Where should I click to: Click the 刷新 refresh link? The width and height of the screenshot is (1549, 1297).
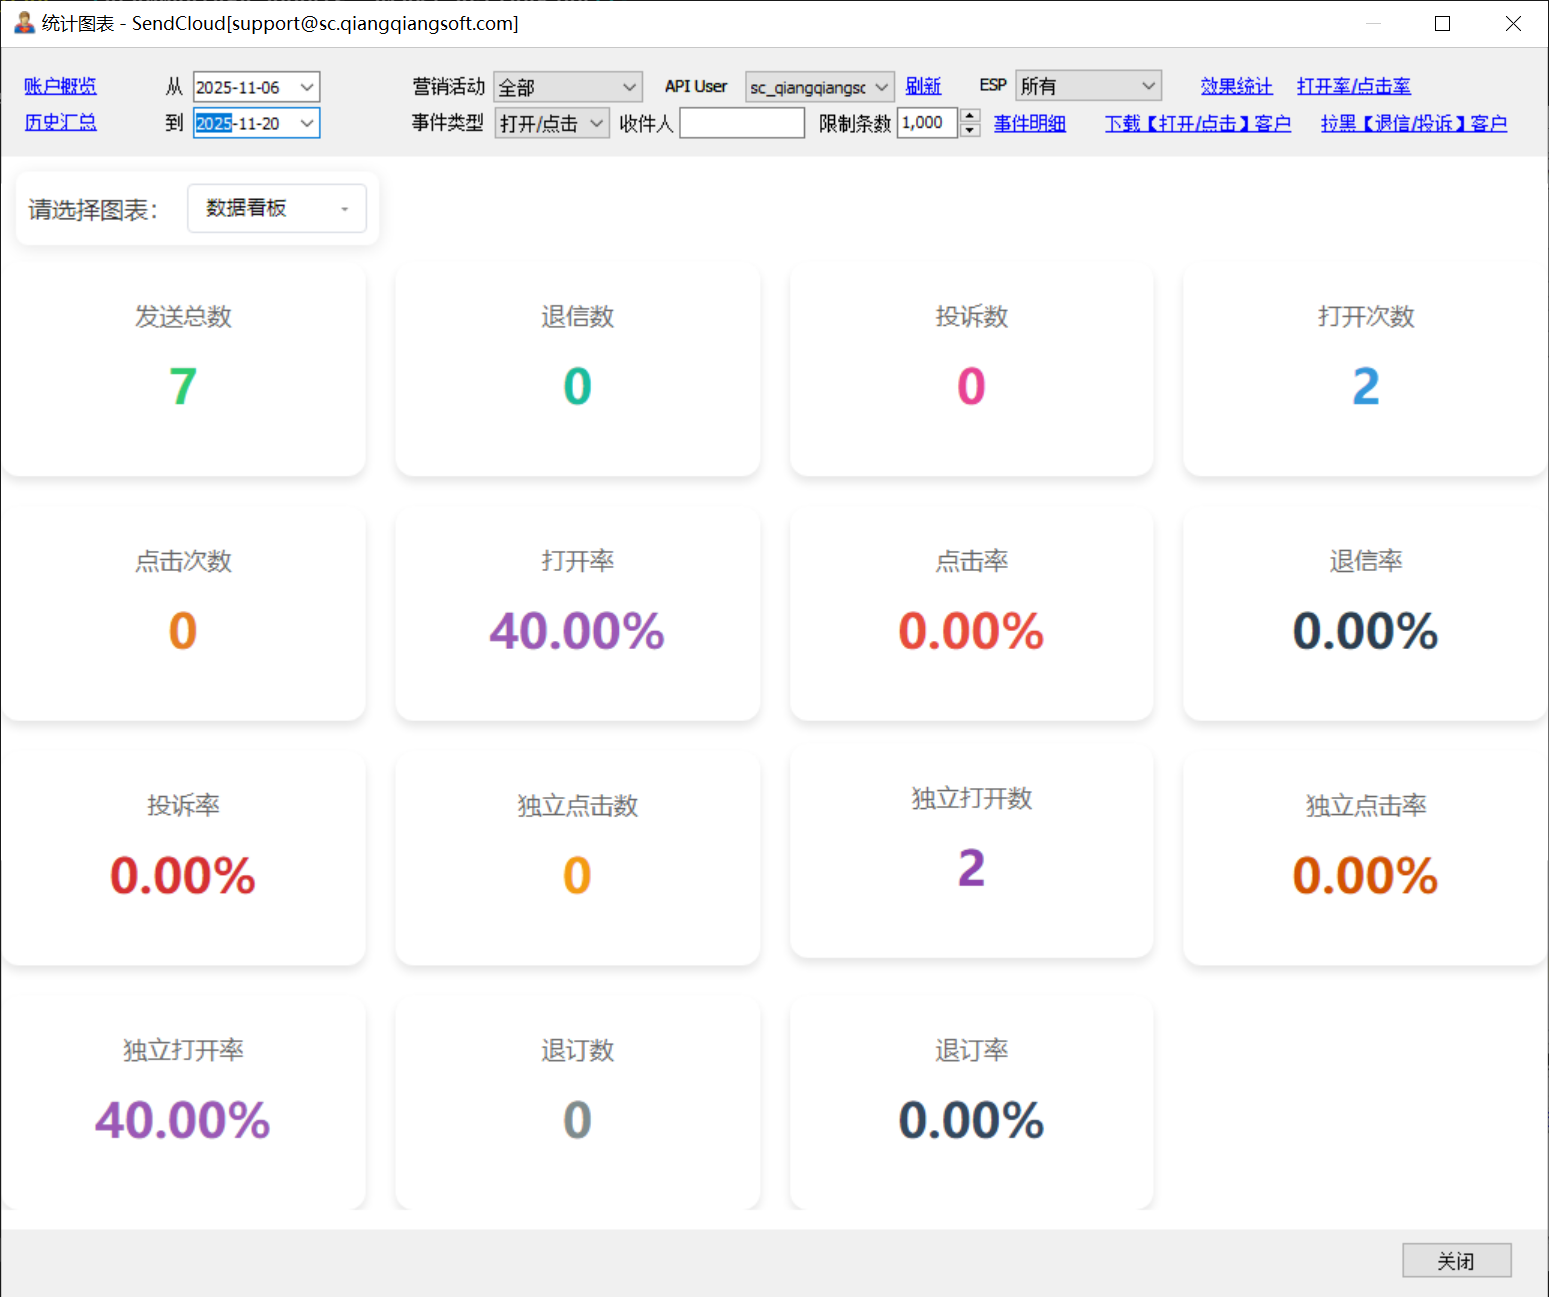[x=923, y=86]
